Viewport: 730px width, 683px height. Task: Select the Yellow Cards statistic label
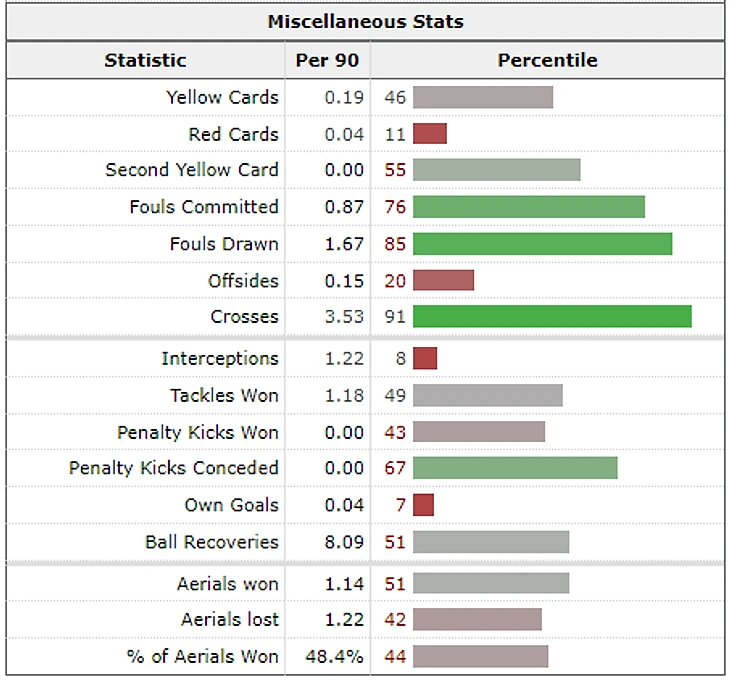[x=223, y=97]
